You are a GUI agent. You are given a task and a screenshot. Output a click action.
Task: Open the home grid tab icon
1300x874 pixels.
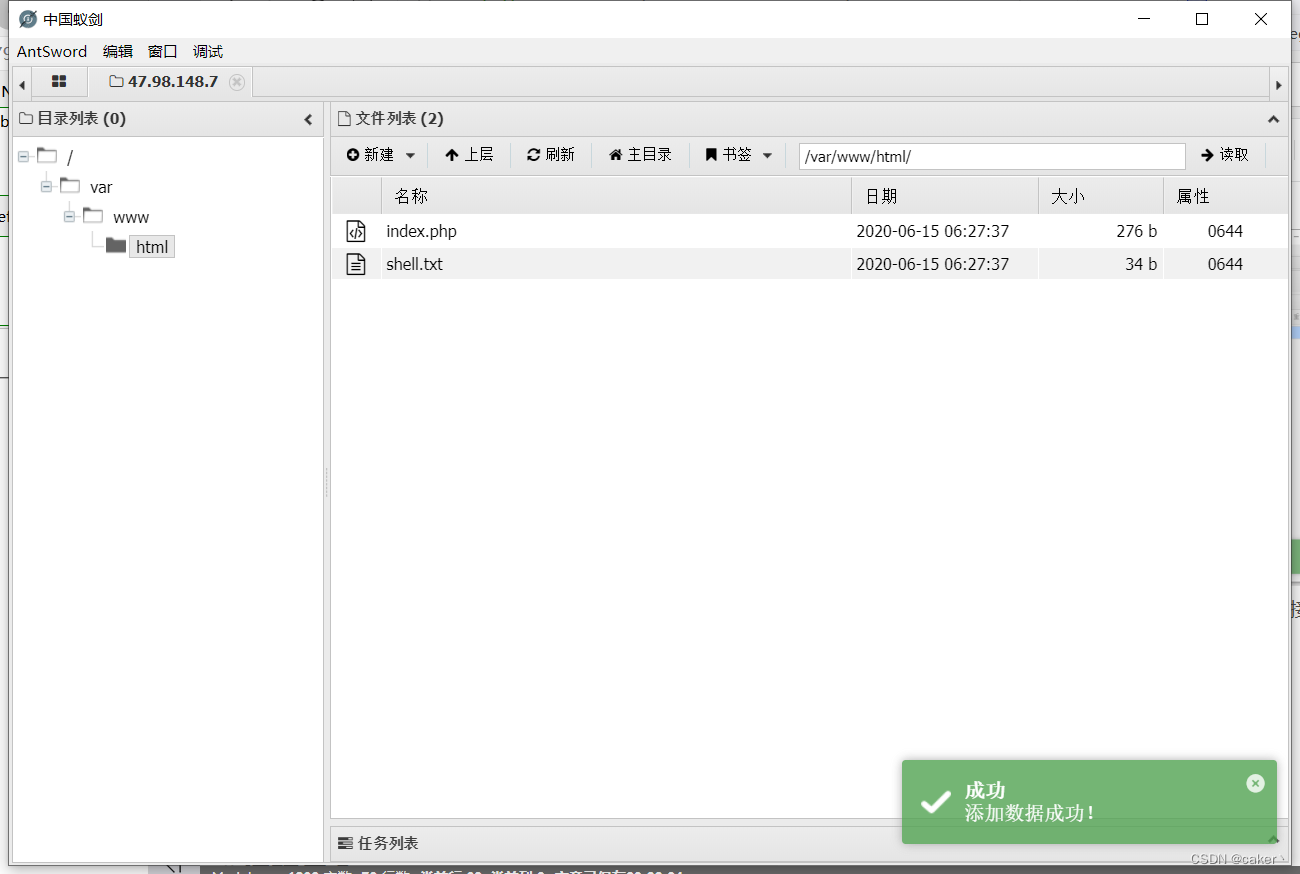click(x=59, y=81)
